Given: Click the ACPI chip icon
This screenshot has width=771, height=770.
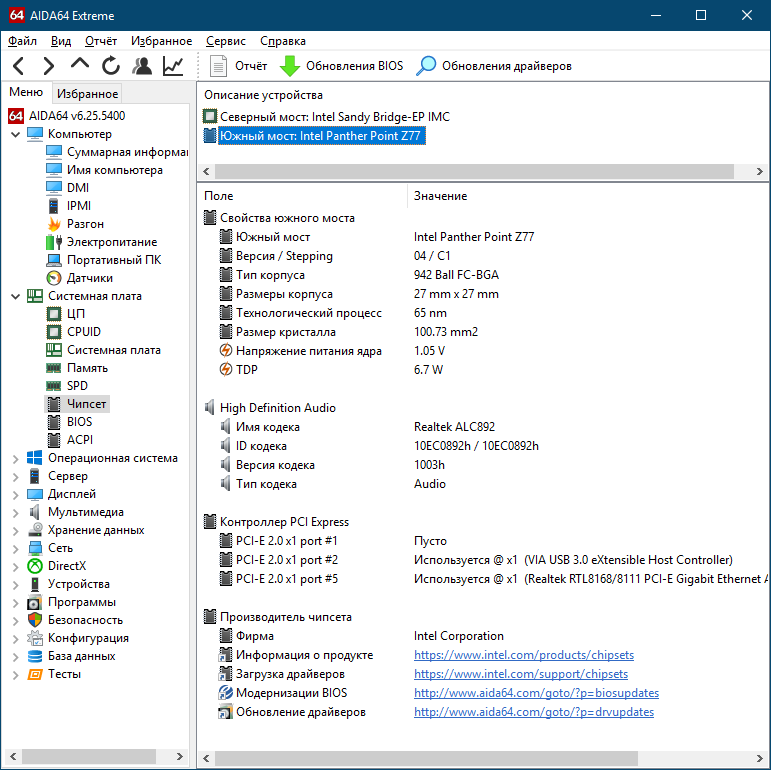Looking at the screenshot, I should [54, 440].
